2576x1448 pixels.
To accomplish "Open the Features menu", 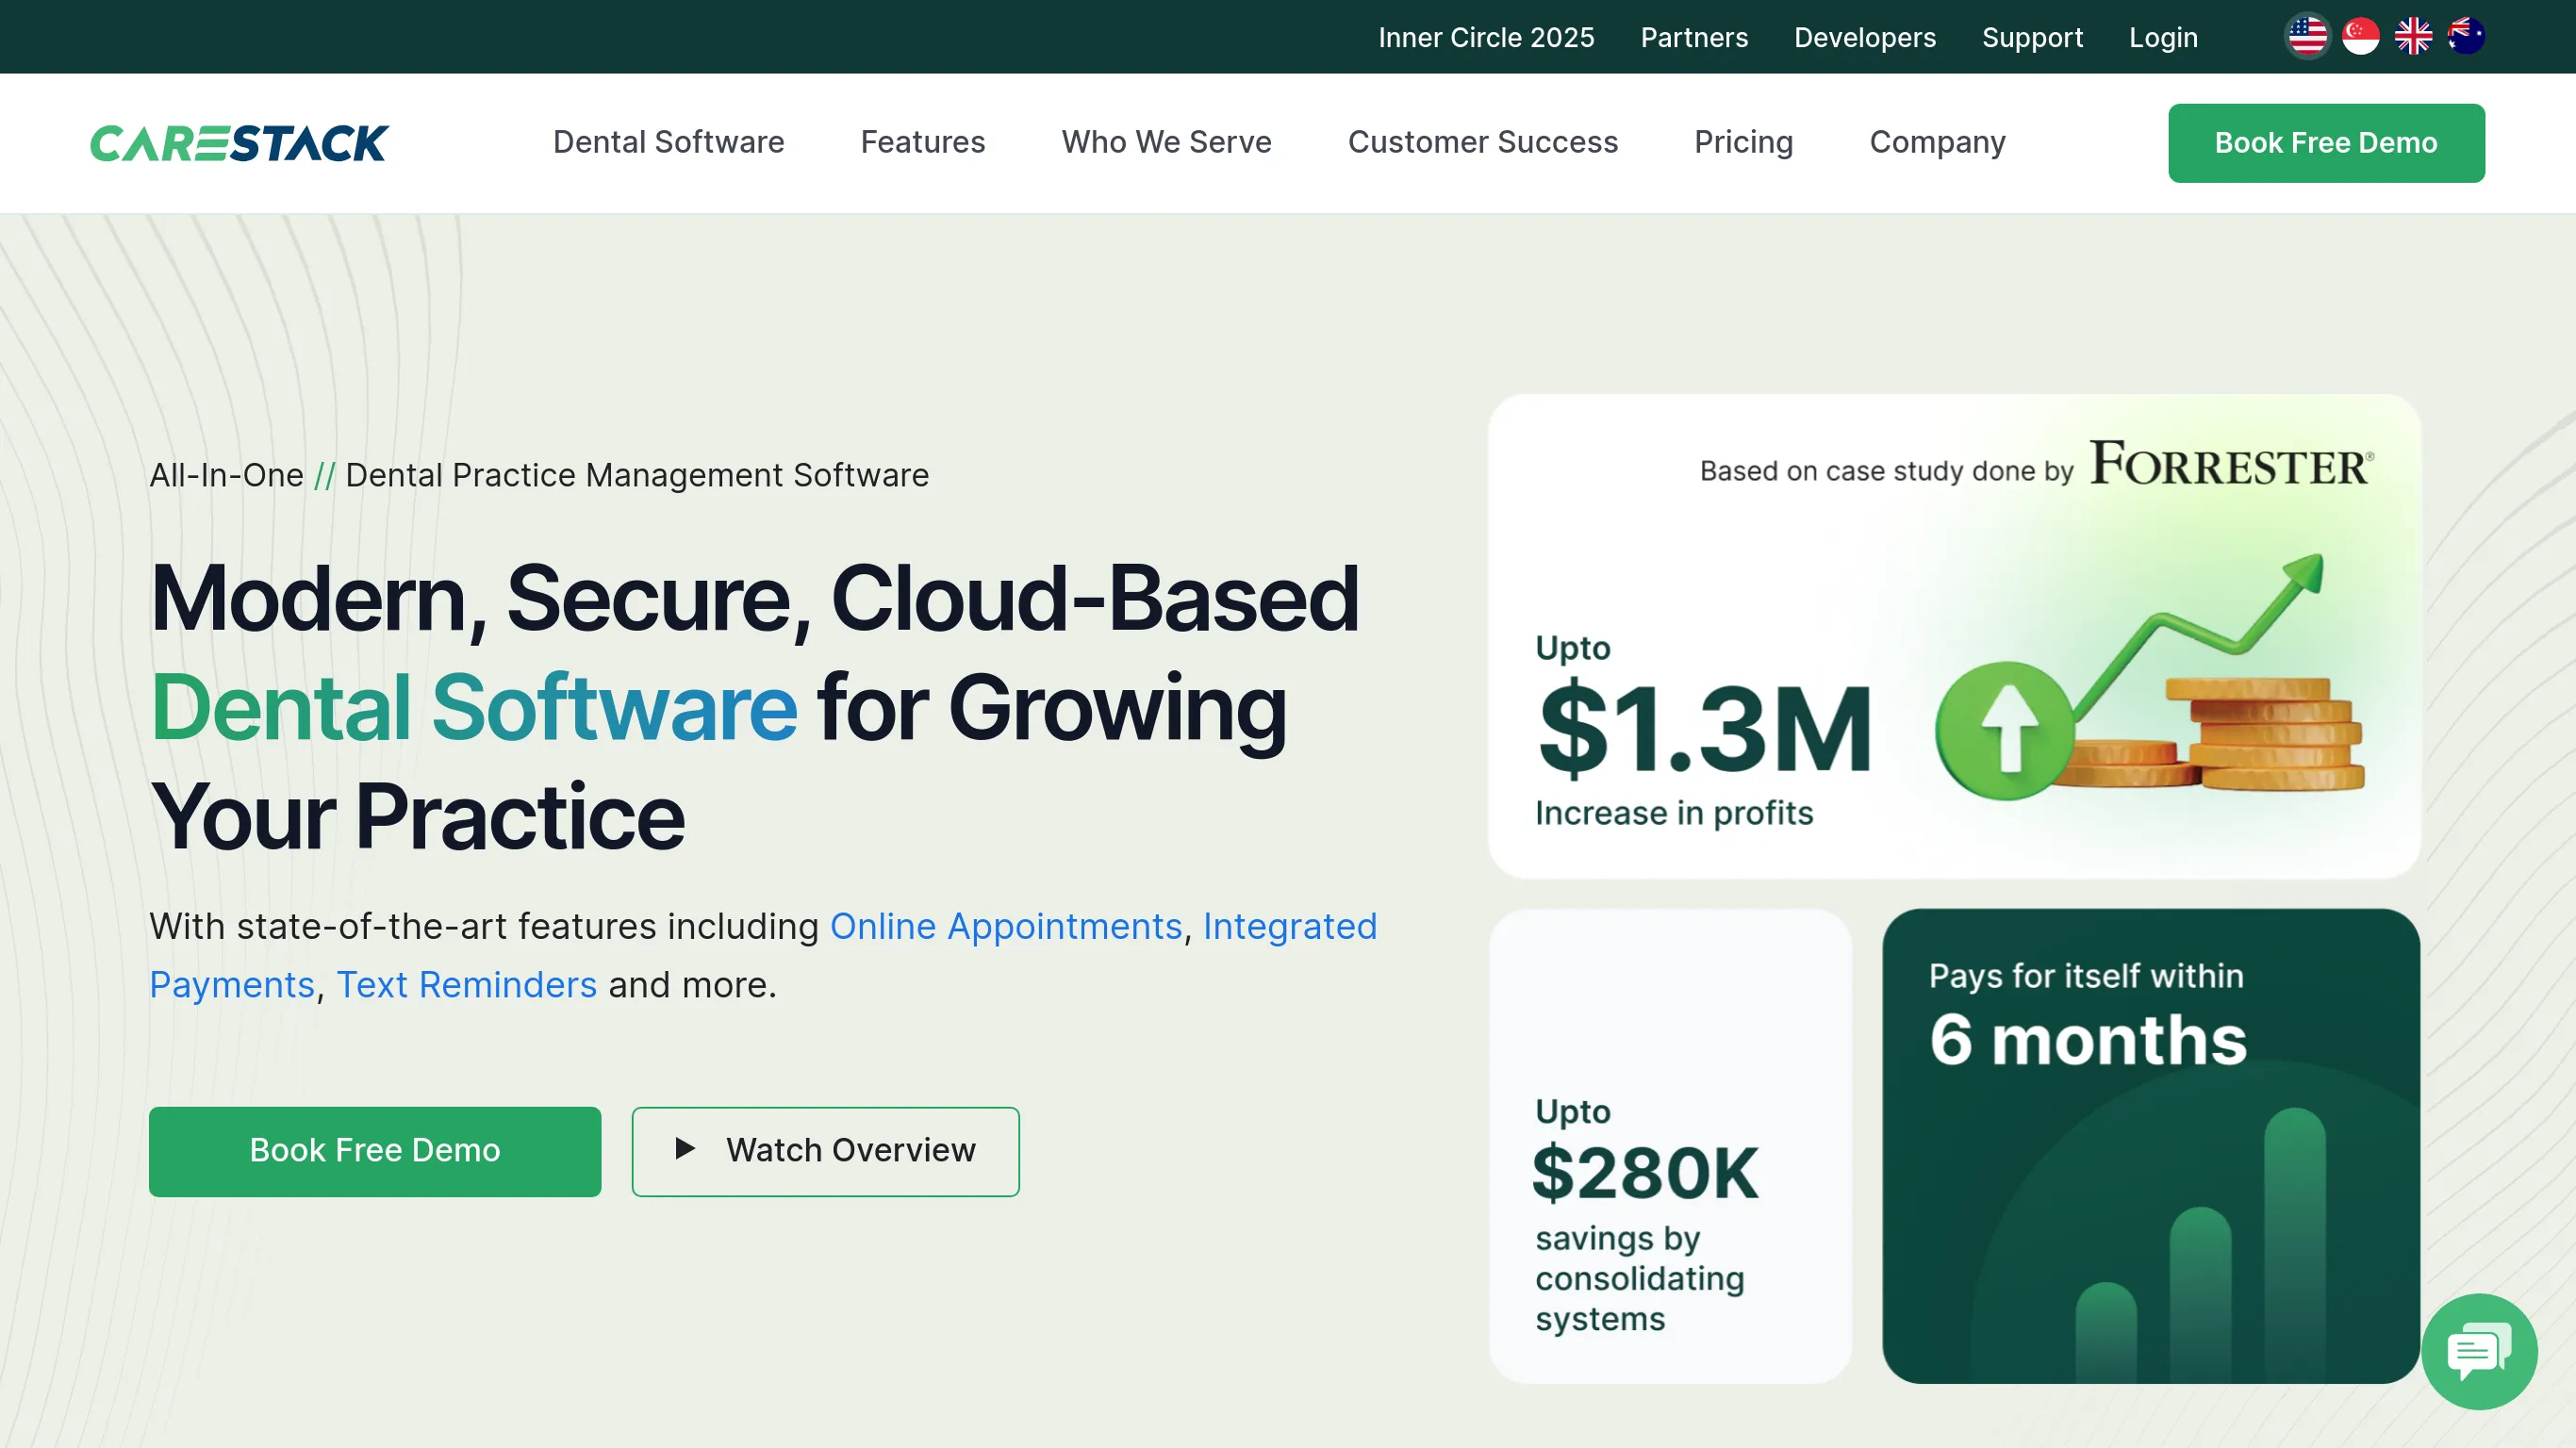I will pos(923,142).
